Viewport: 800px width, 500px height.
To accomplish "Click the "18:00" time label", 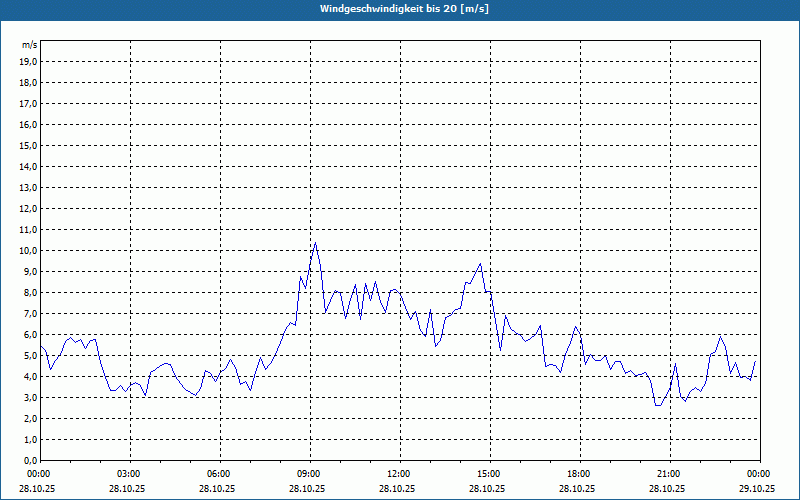I will pos(580,474).
